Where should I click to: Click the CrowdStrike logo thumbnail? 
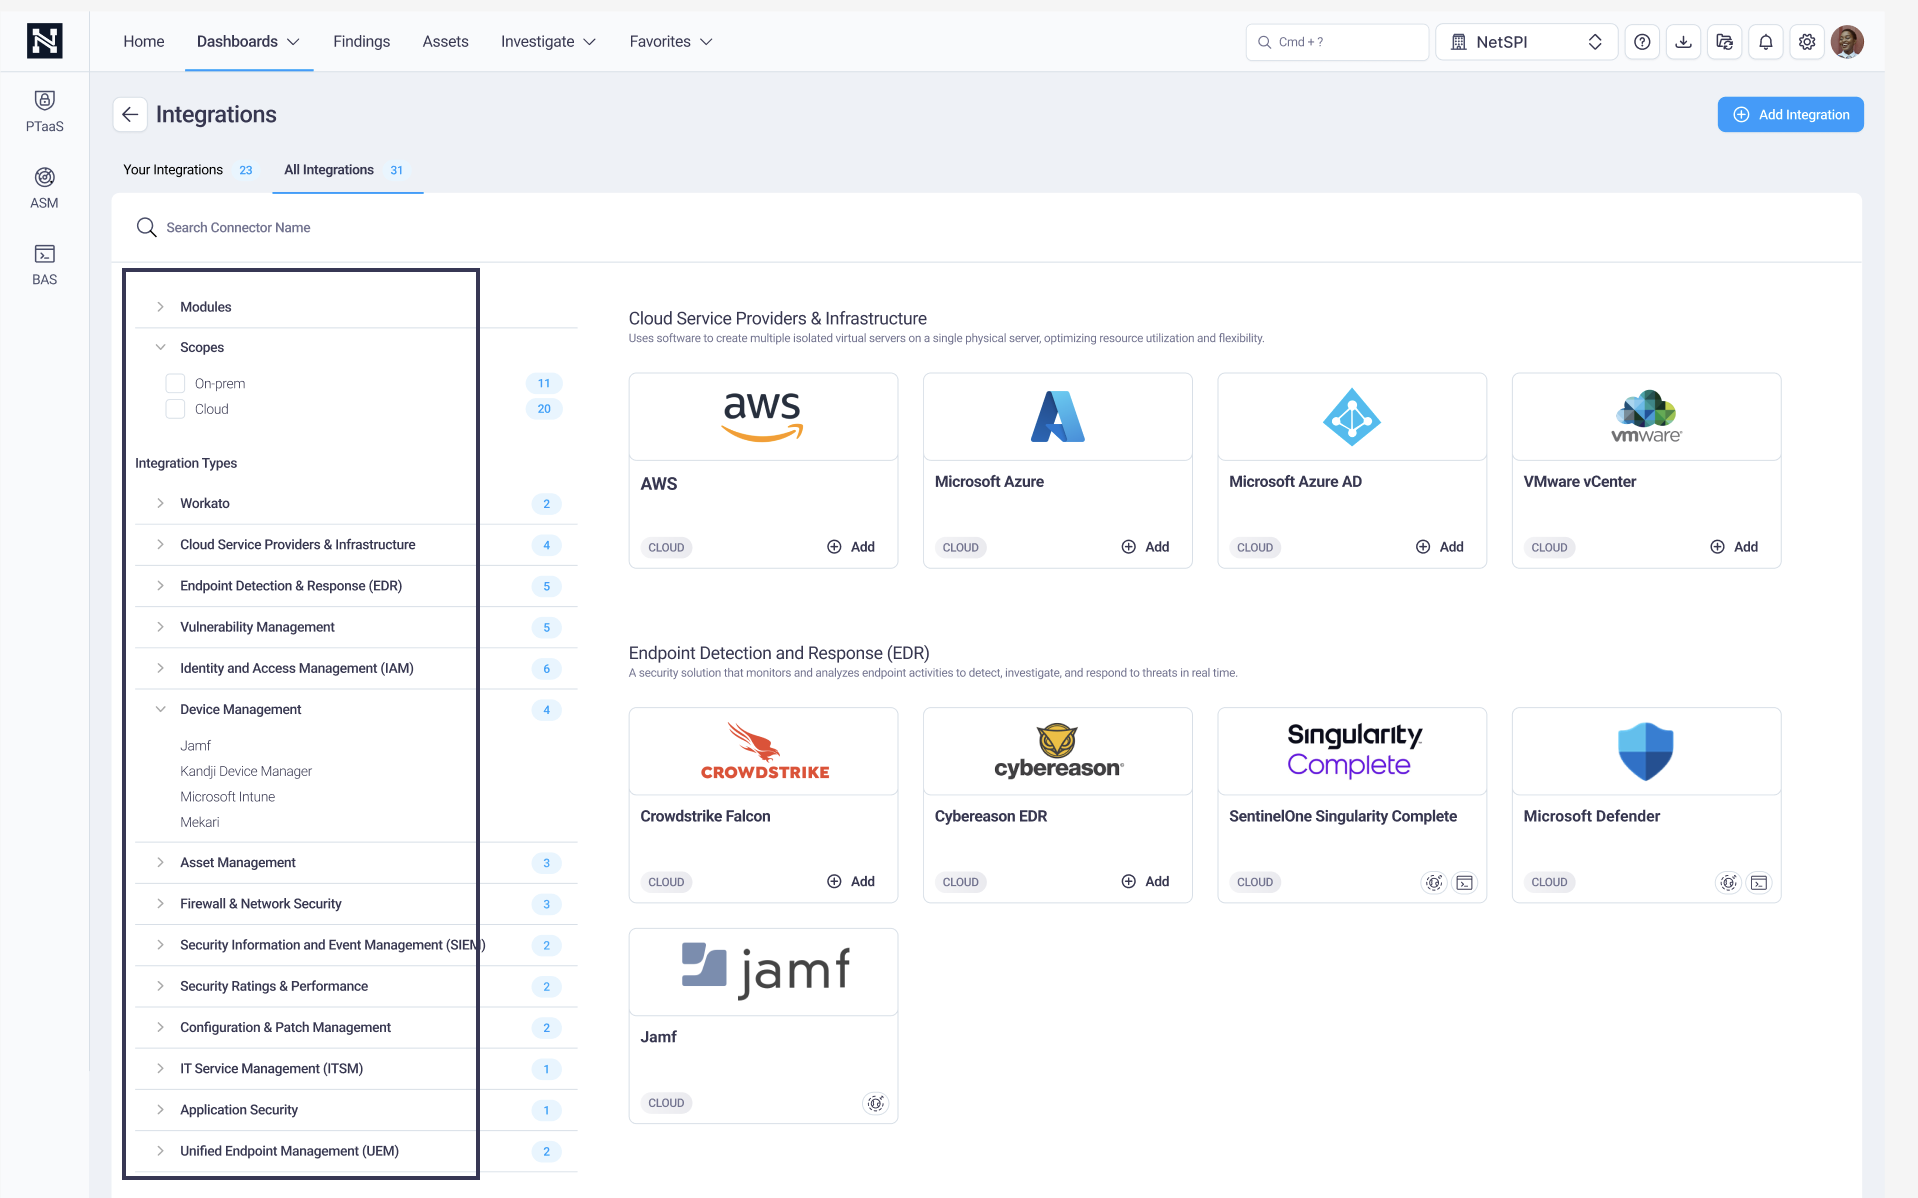763,752
